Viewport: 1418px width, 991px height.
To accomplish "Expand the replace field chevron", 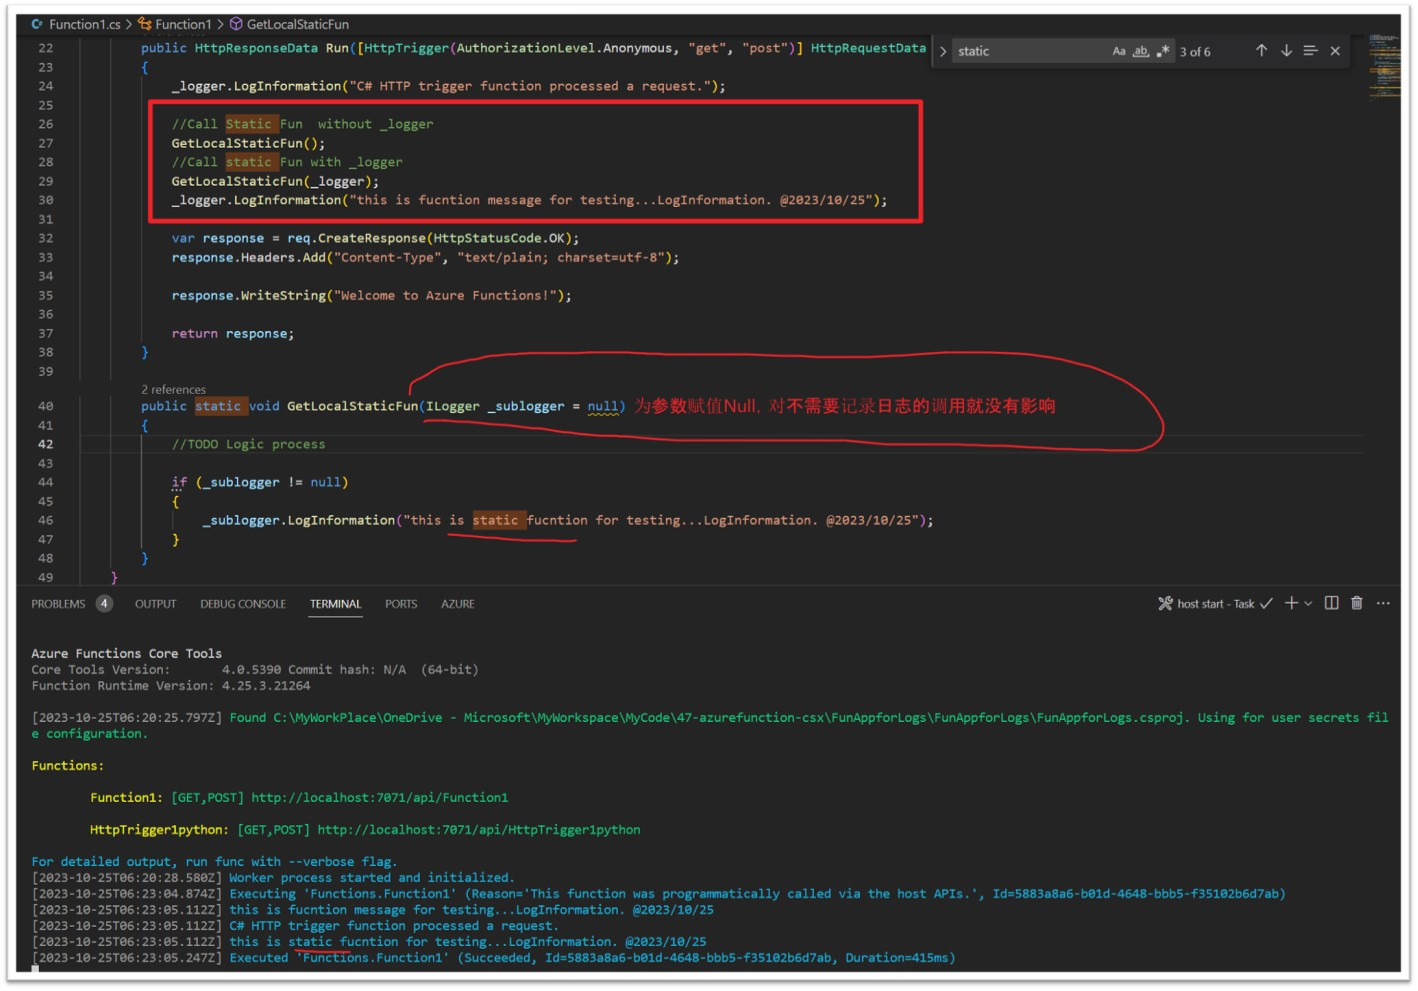I will pyautogui.click(x=942, y=51).
